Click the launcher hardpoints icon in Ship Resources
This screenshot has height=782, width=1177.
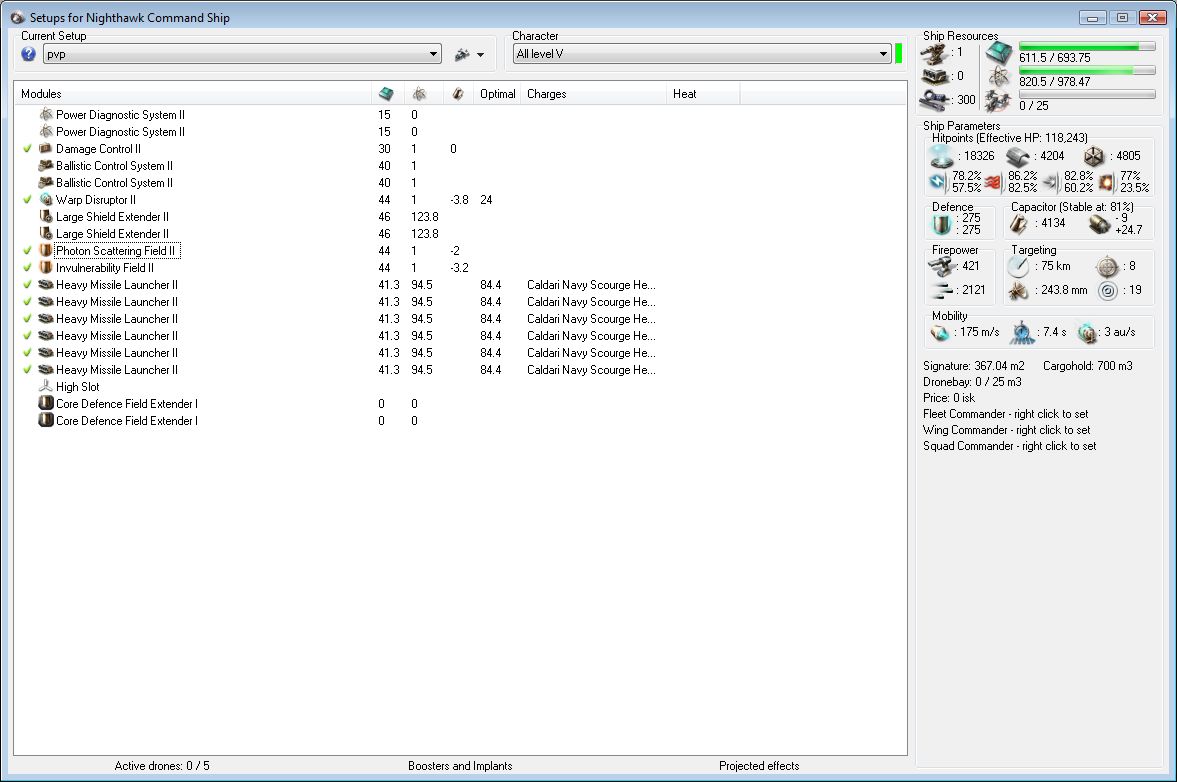click(934, 77)
